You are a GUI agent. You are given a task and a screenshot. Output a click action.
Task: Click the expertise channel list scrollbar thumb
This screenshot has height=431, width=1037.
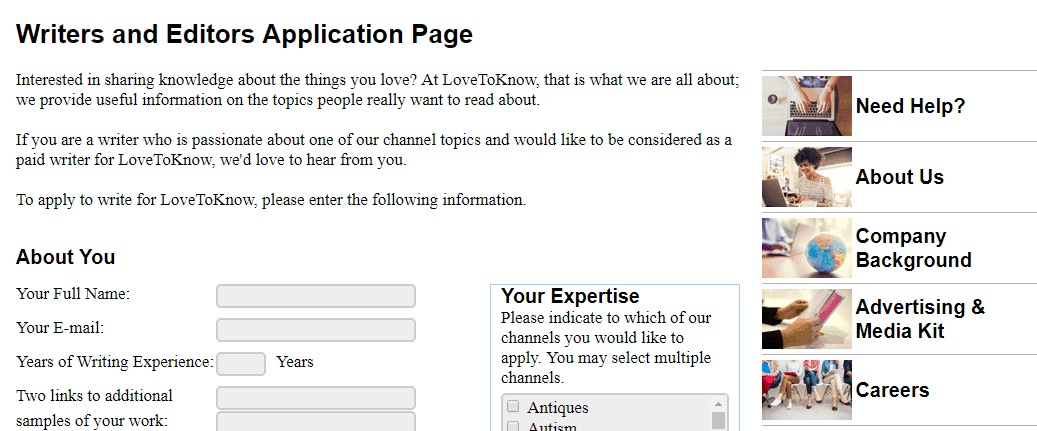coord(718,421)
